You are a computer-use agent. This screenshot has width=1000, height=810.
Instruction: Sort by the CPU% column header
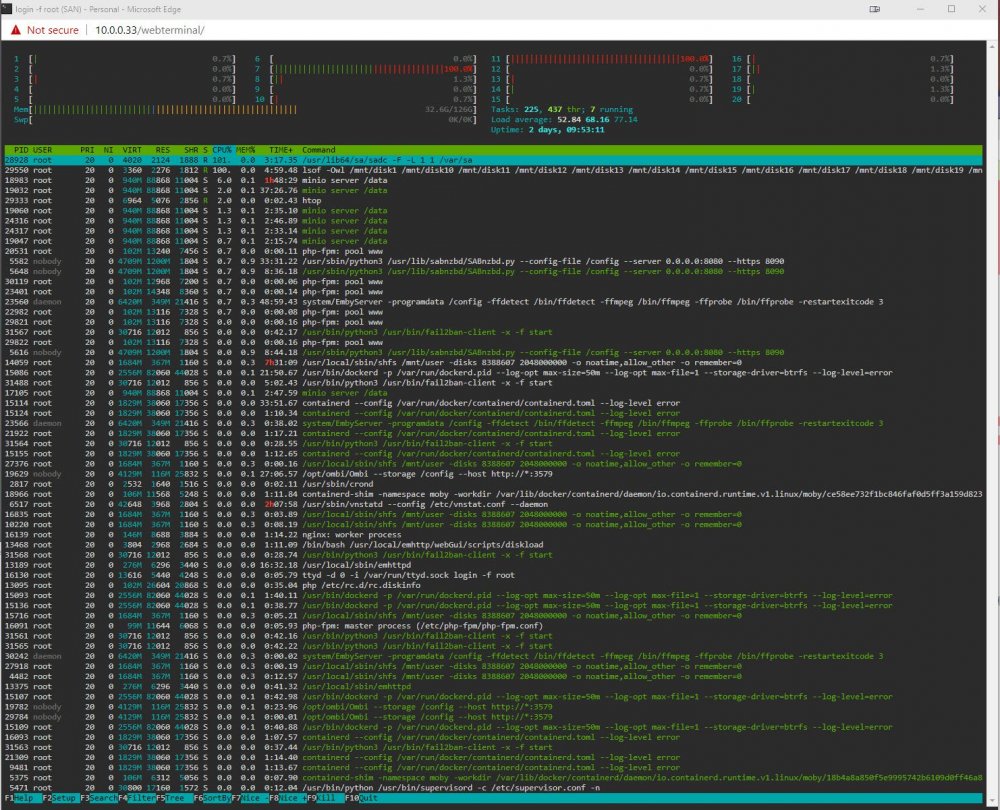click(223, 150)
